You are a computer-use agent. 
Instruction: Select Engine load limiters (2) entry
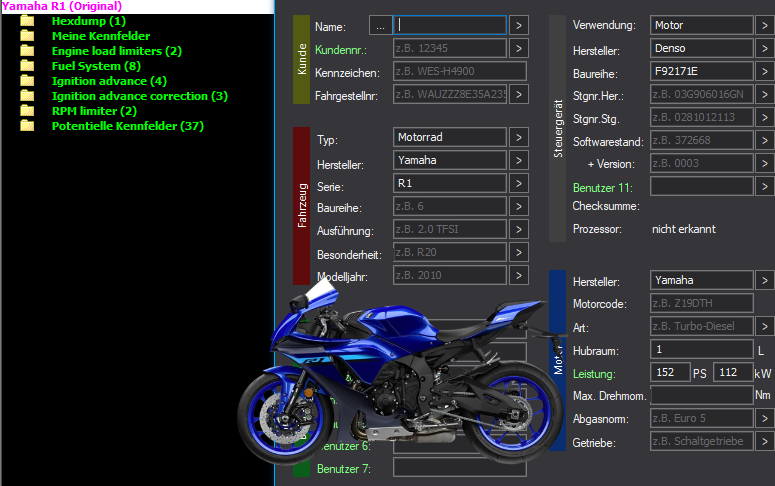click(x=117, y=51)
